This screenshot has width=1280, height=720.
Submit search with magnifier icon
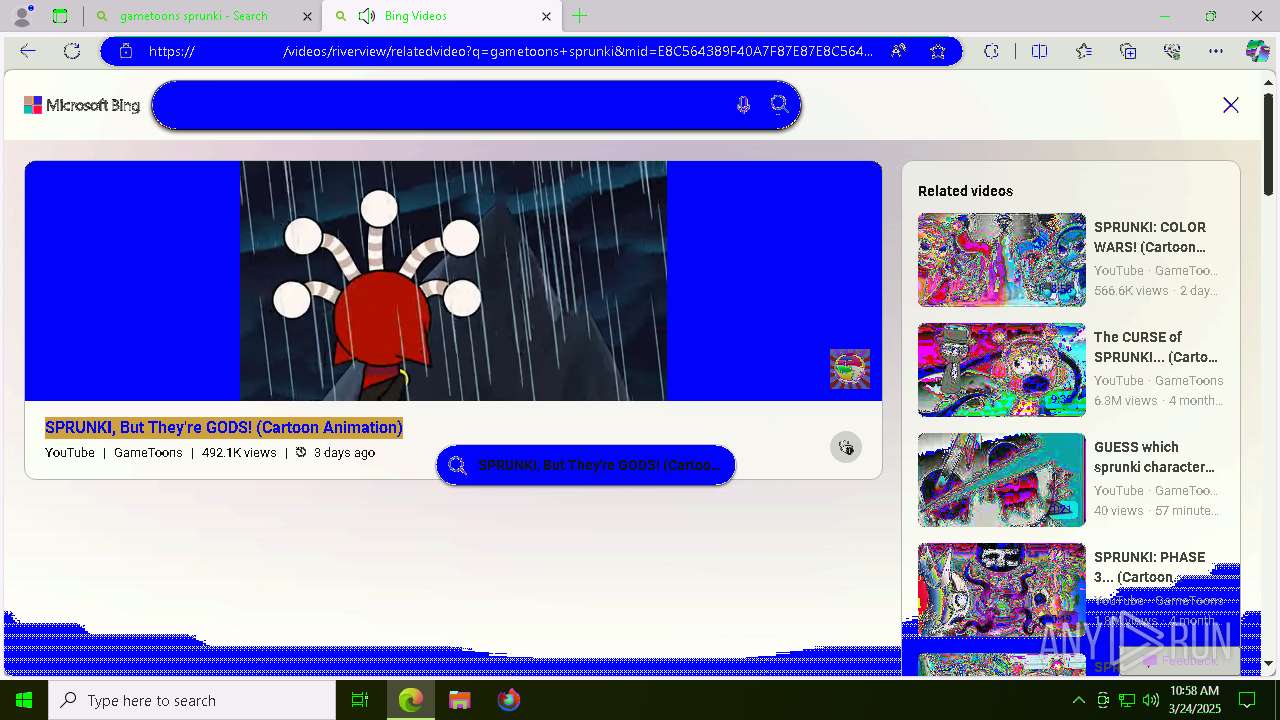tap(780, 105)
